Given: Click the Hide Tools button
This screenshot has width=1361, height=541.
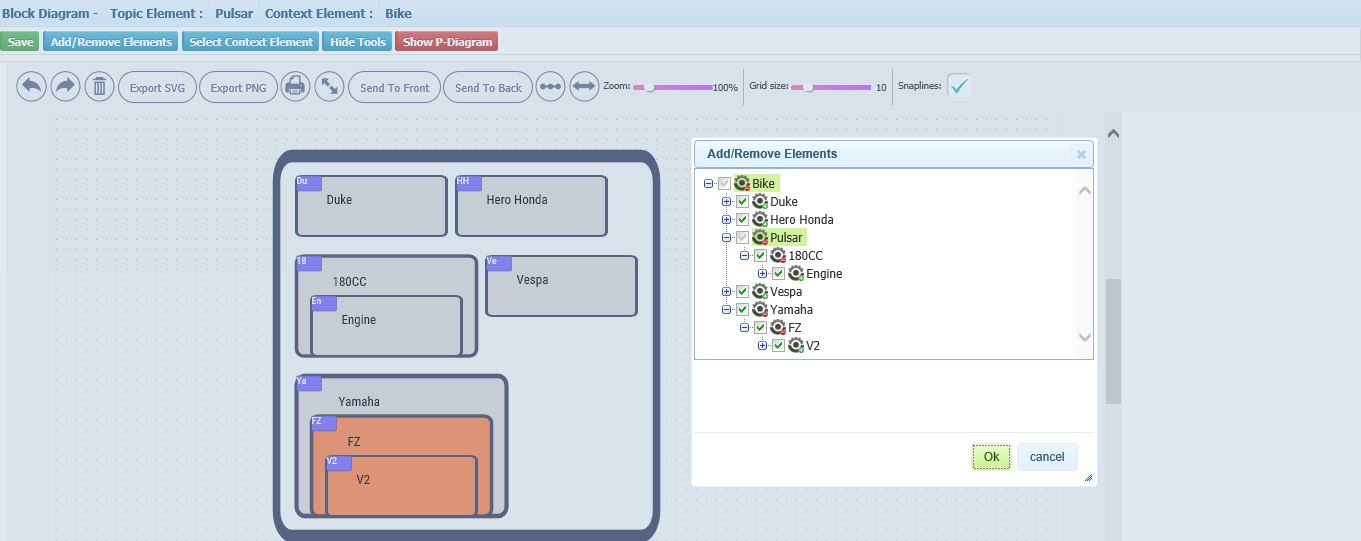Looking at the screenshot, I should click(358, 42).
